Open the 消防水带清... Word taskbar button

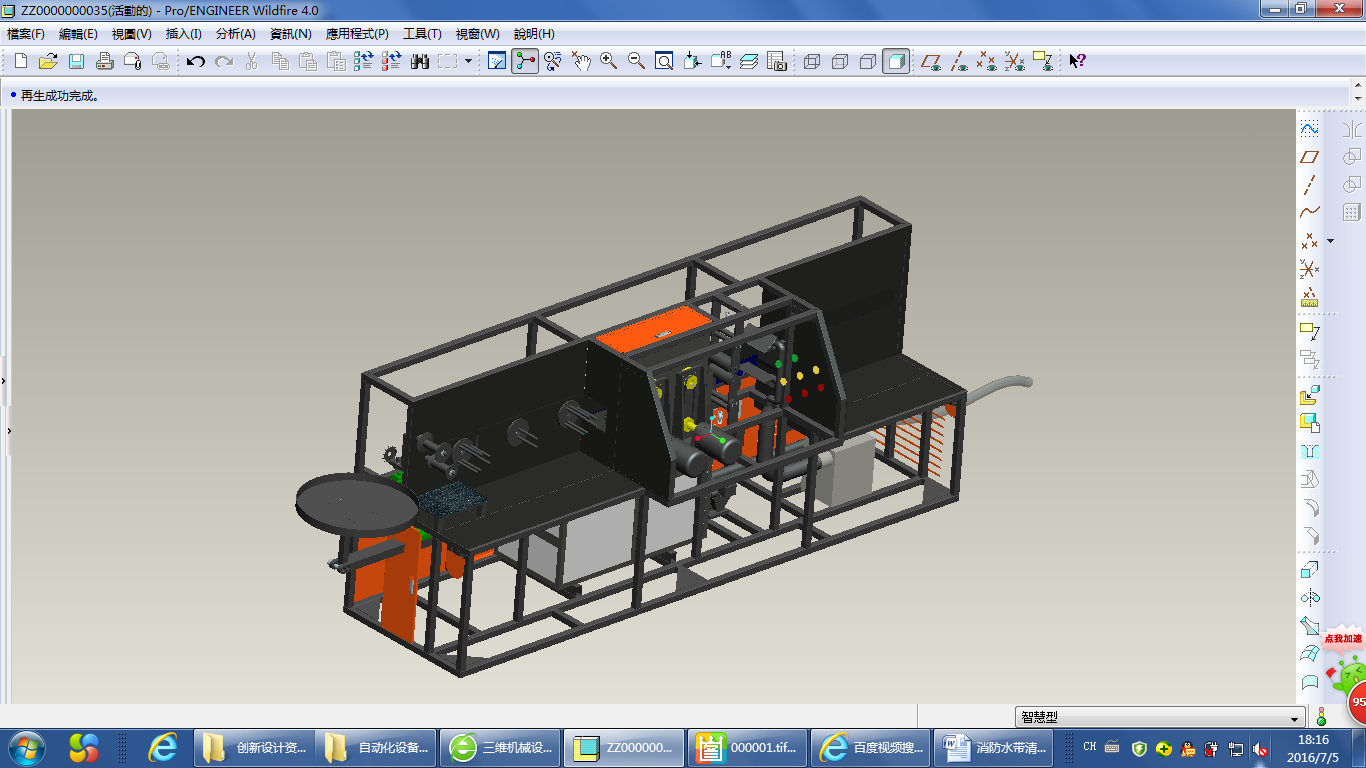coord(992,747)
